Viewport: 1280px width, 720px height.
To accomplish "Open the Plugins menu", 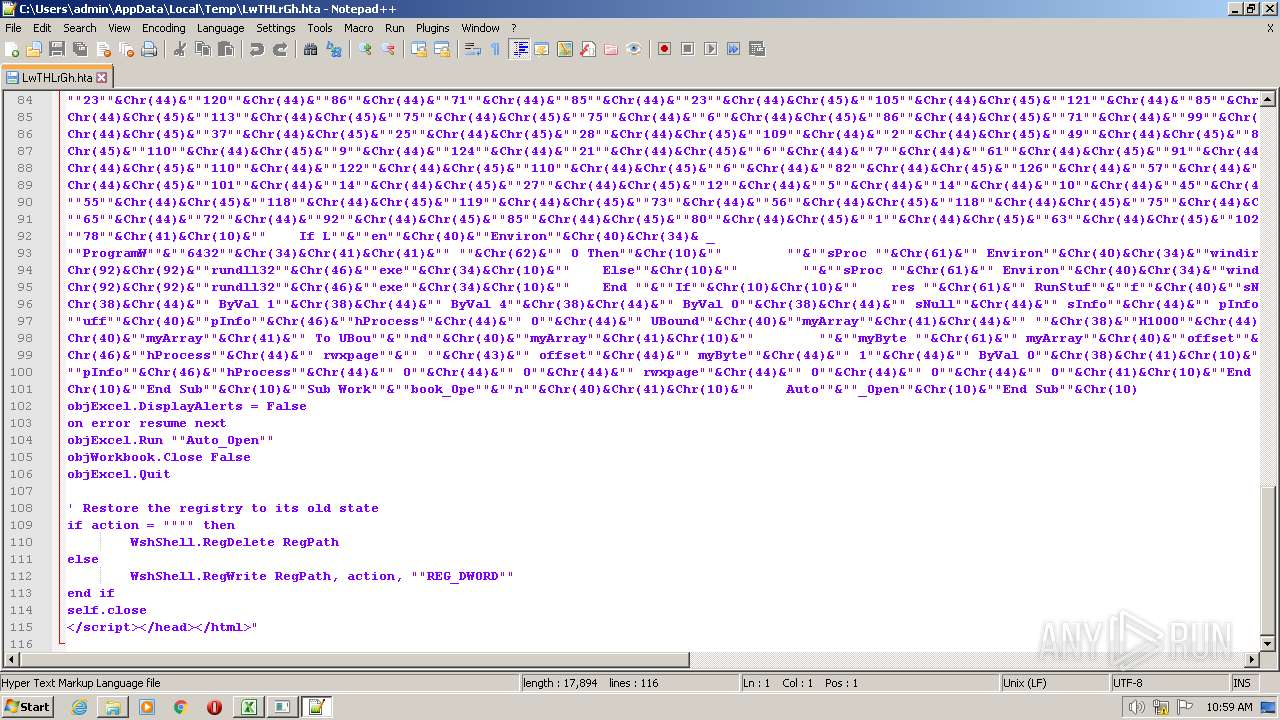I will coord(432,28).
